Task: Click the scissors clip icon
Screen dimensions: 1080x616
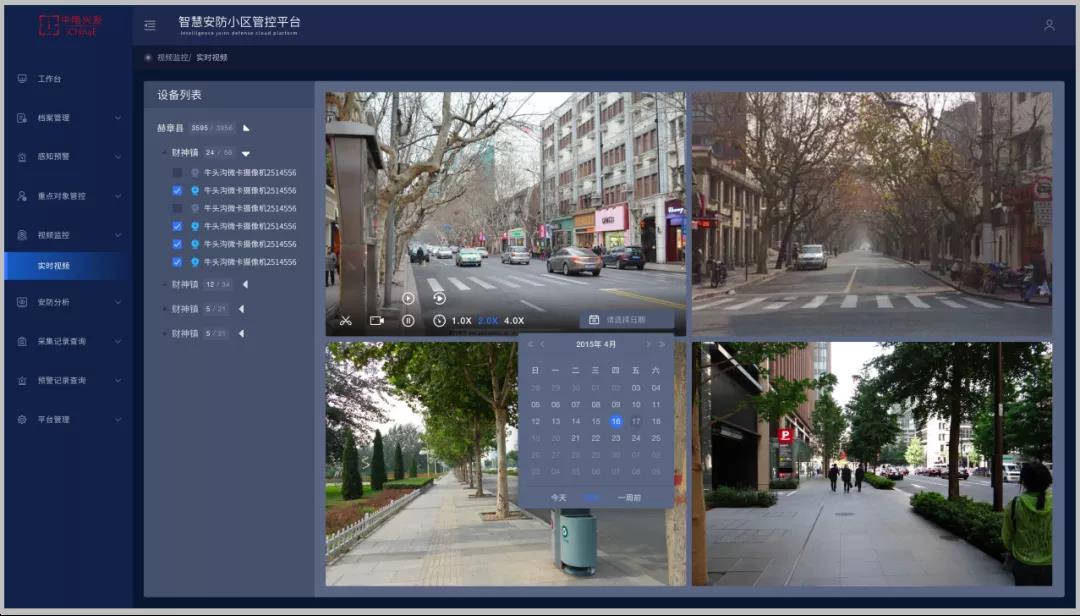Action: (345, 321)
